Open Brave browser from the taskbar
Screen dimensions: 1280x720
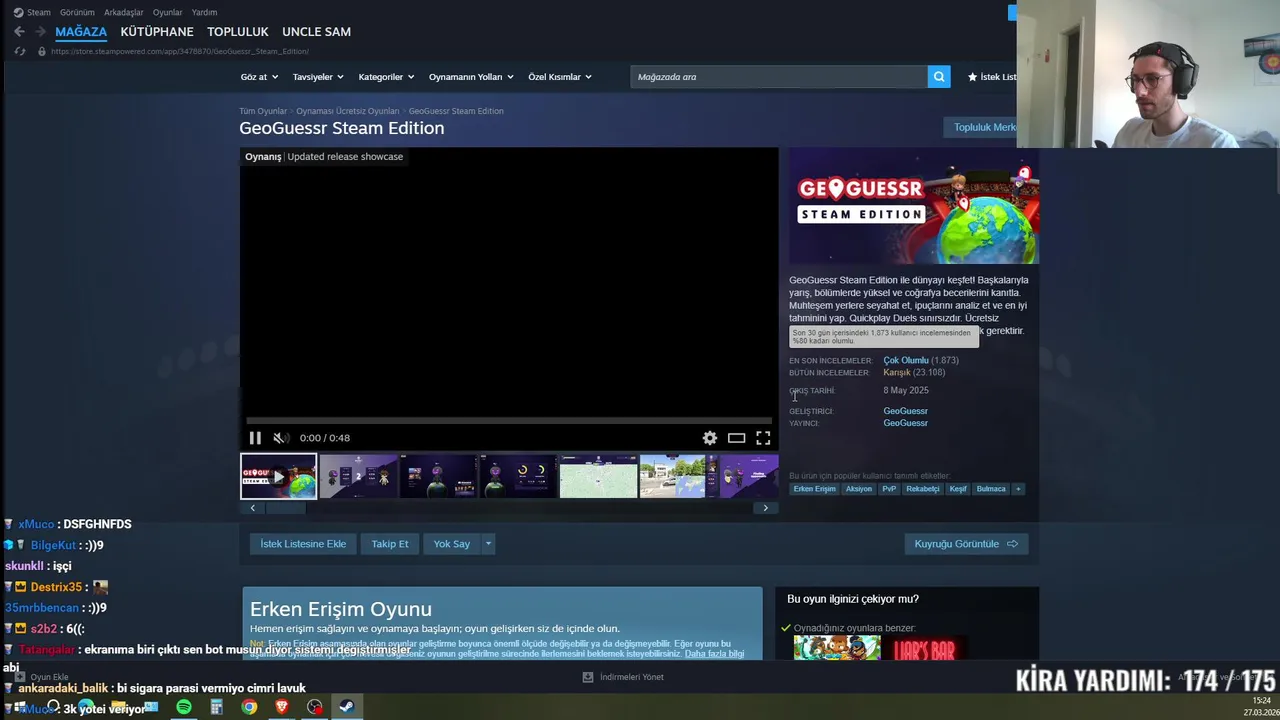(x=282, y=707)
